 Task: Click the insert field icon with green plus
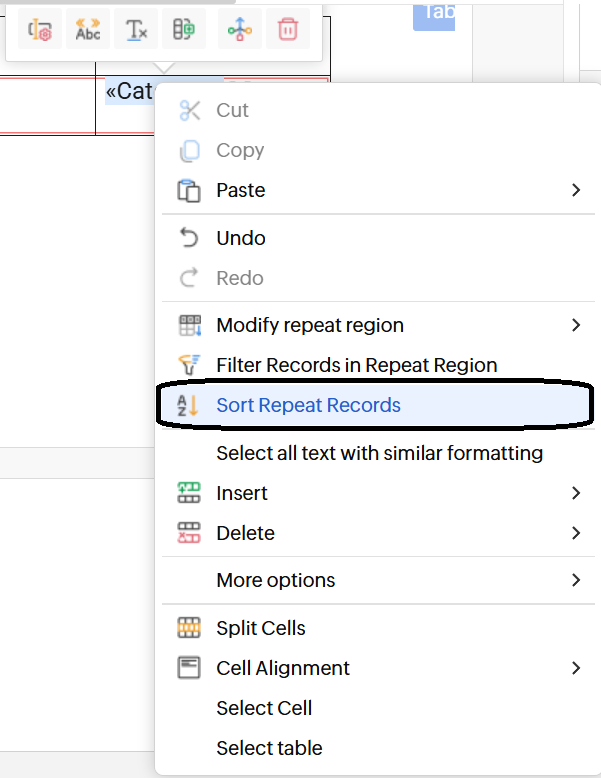pyautogui.click(x=183, y=31)
